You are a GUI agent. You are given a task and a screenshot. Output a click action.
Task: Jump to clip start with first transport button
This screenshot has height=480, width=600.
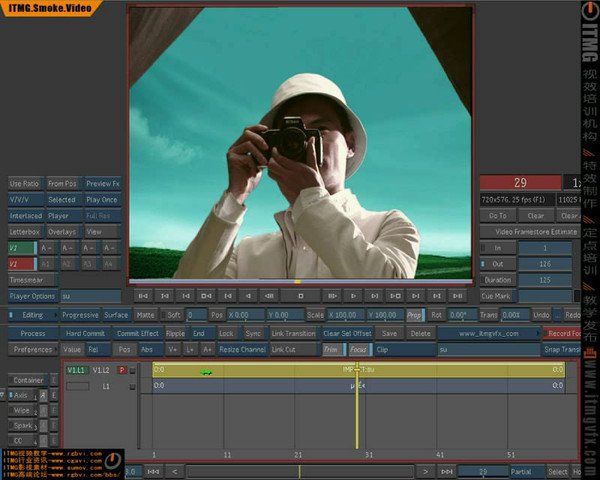click(143, 296)
